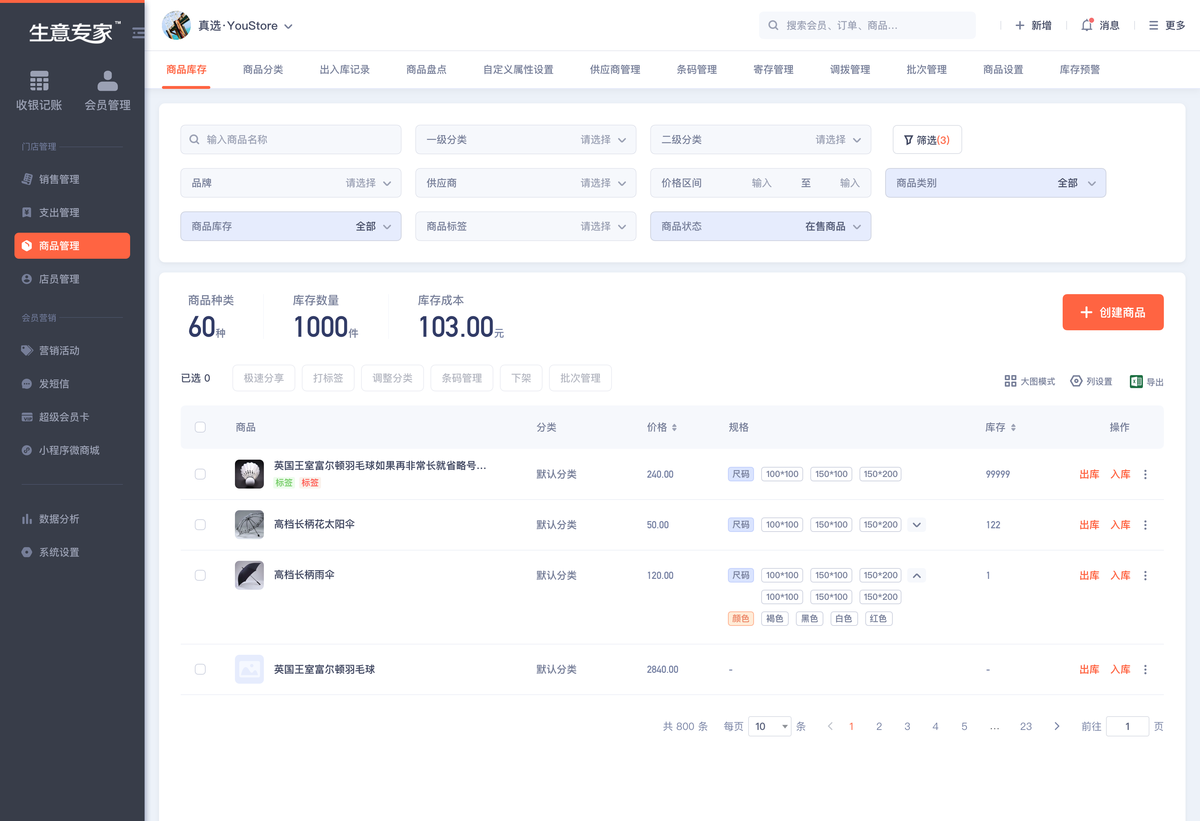1200x821 pixels.
Task: Sort the table by 价格 column
Action: [x=662, y=427]
